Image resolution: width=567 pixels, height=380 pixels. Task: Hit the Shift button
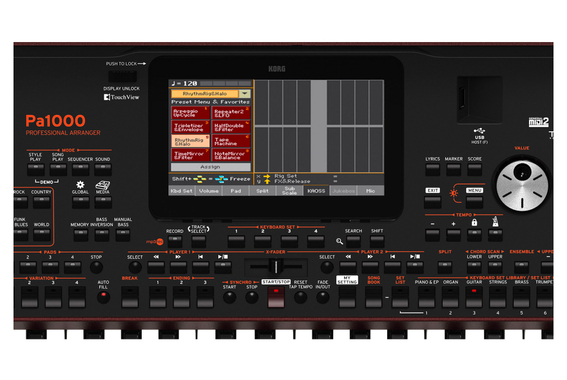pyautogui.click(x=377, y=242)
